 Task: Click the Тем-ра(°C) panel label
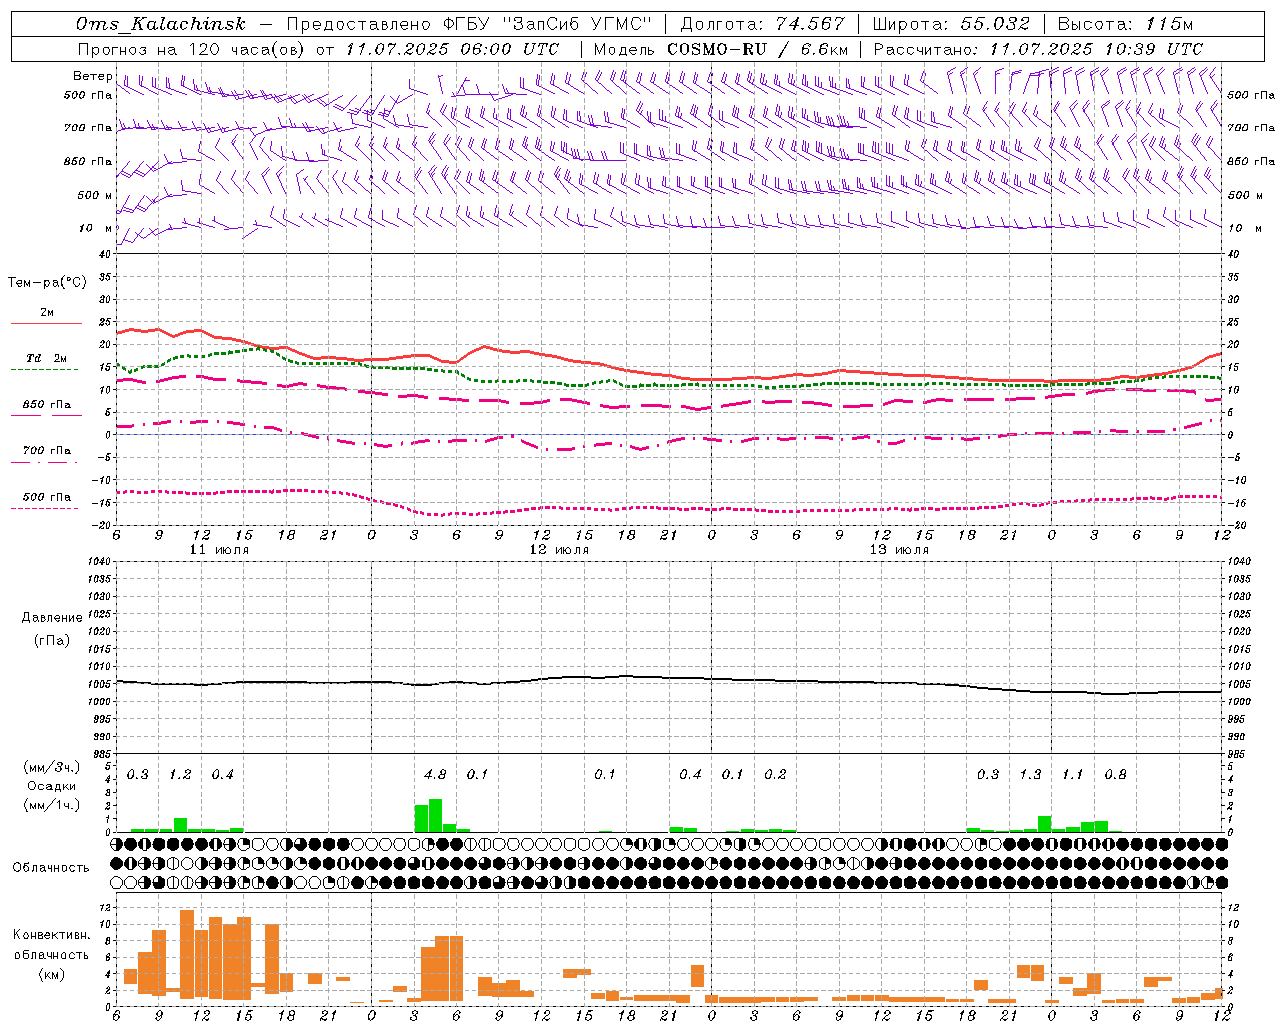[x=47, y=283]
